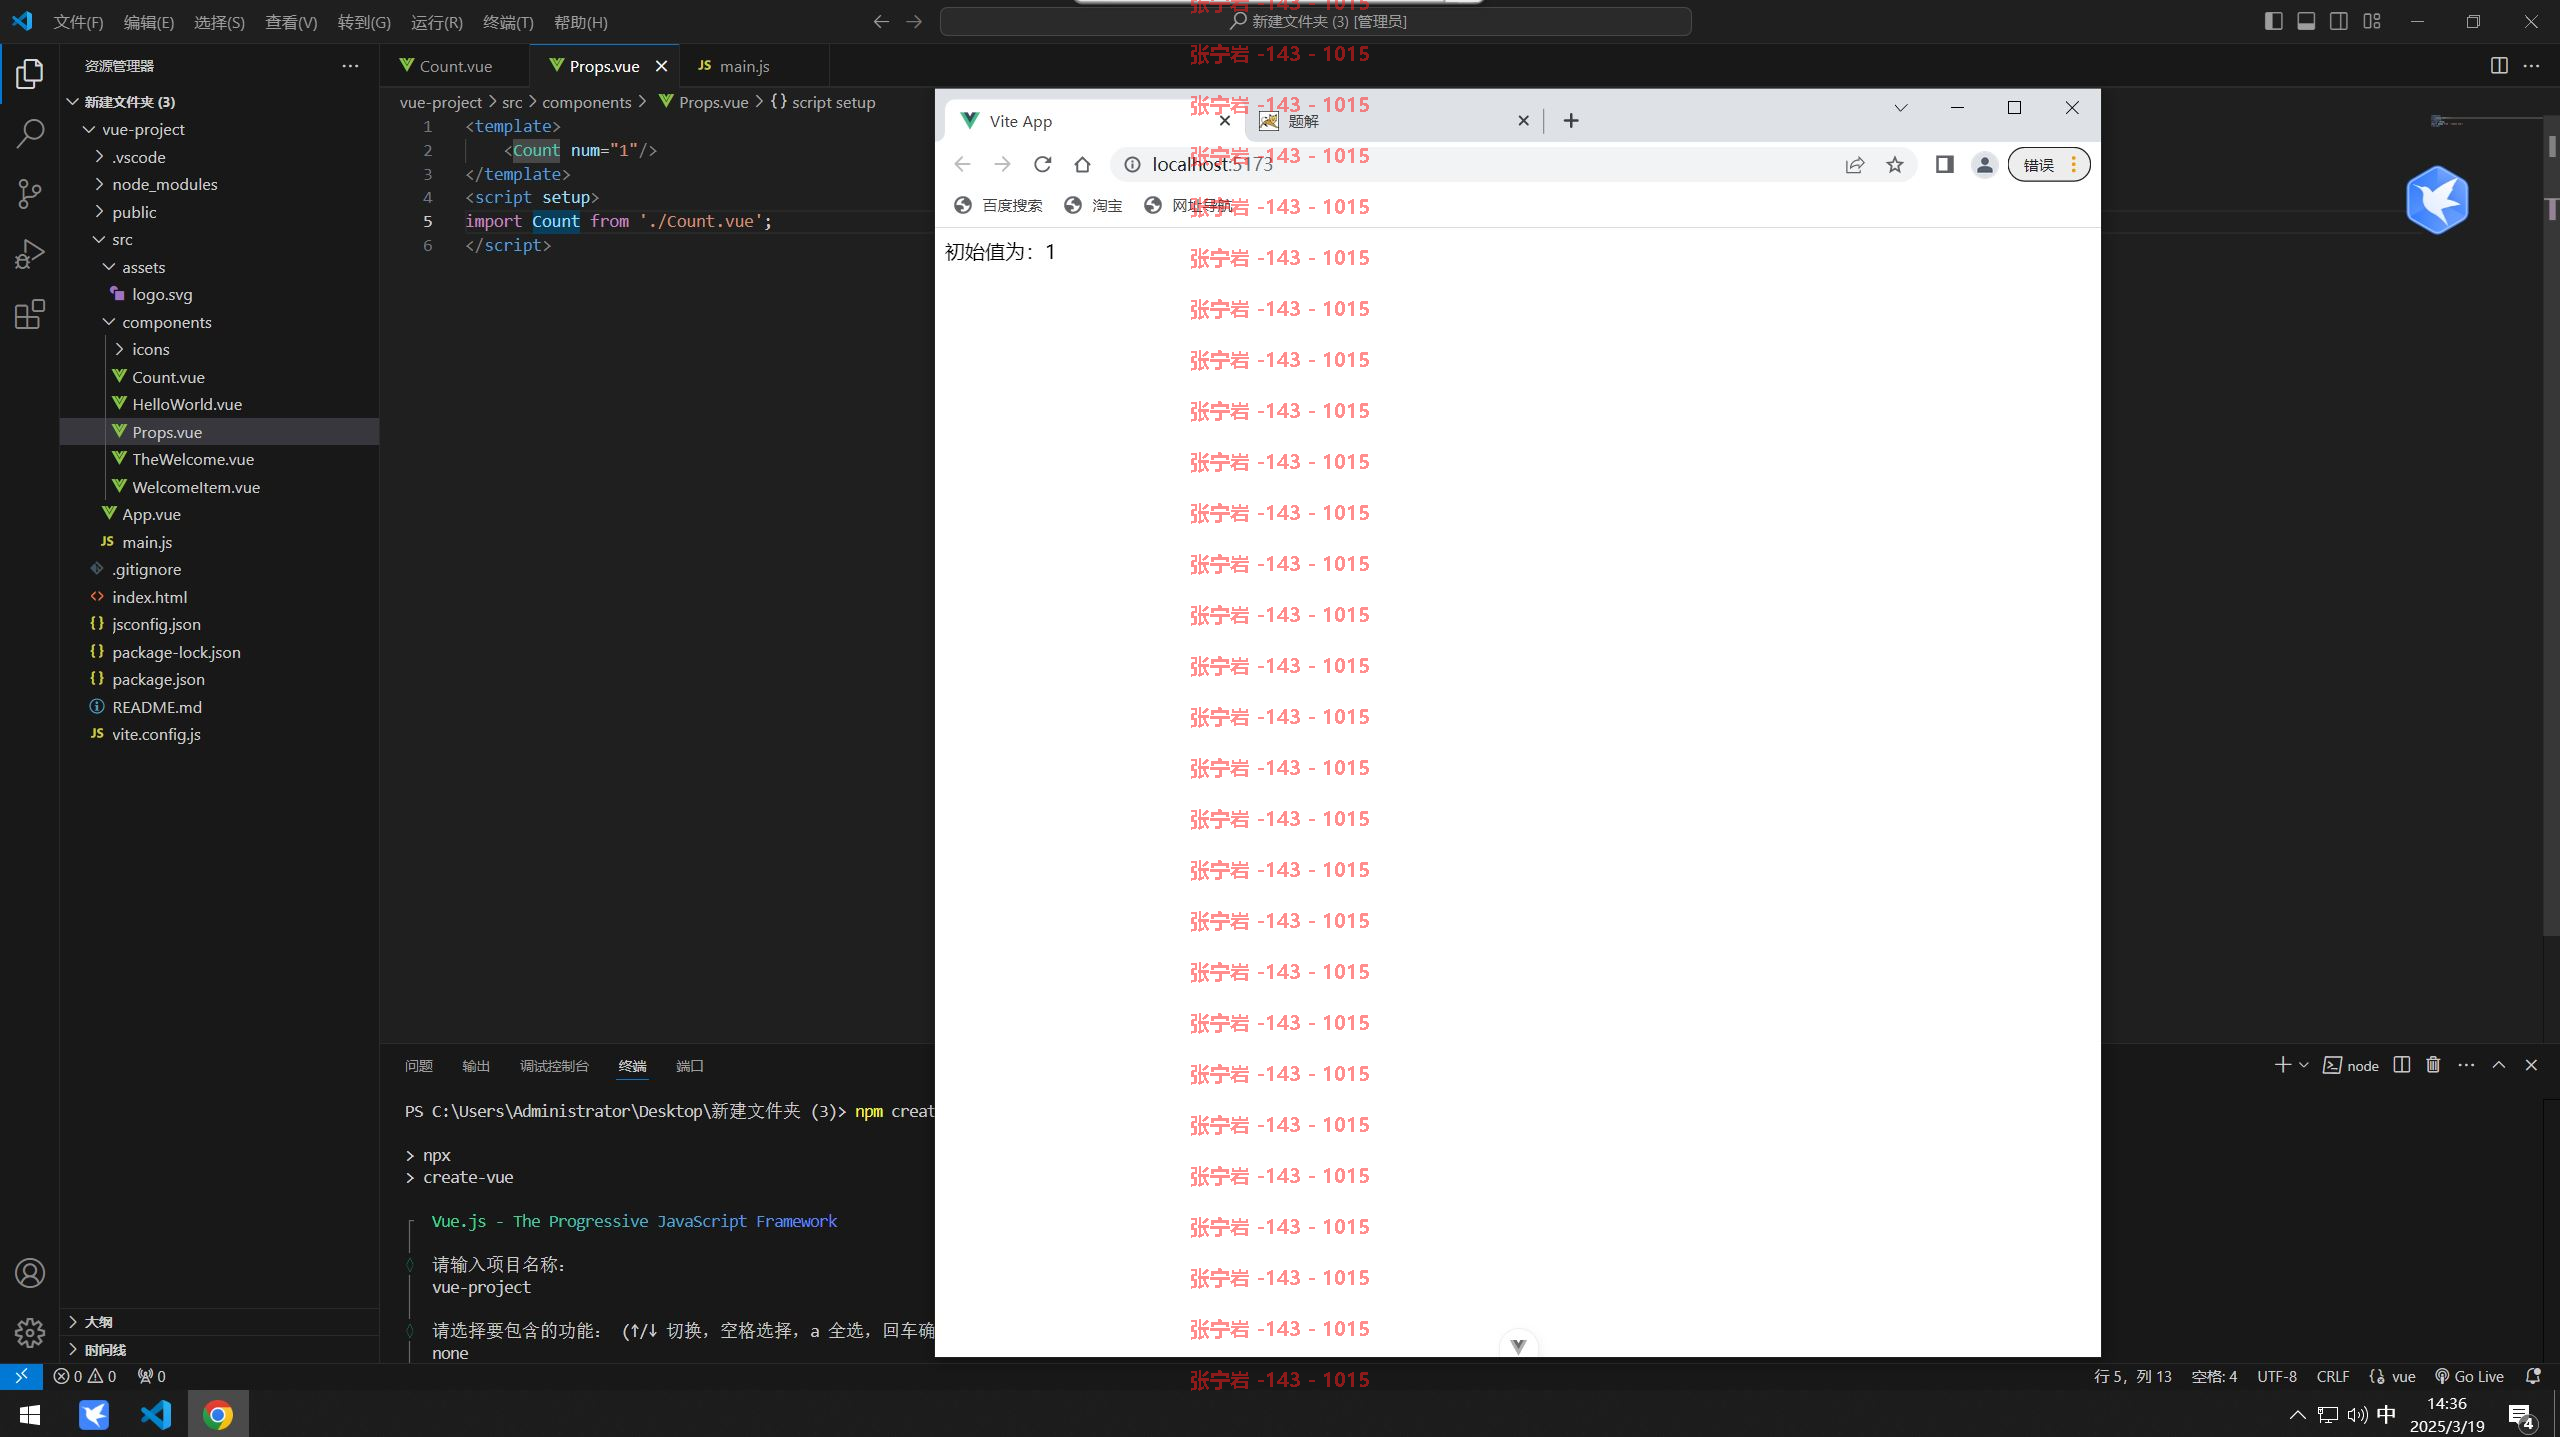Click the Go Live status bar button
The image size is (2560, 1437).
2469,1376
